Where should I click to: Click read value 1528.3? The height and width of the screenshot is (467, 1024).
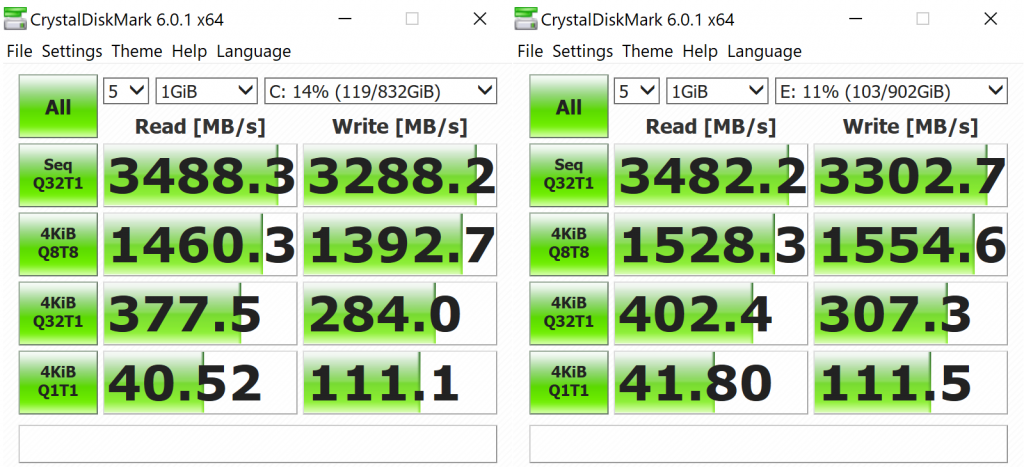(x=711, y=244)
